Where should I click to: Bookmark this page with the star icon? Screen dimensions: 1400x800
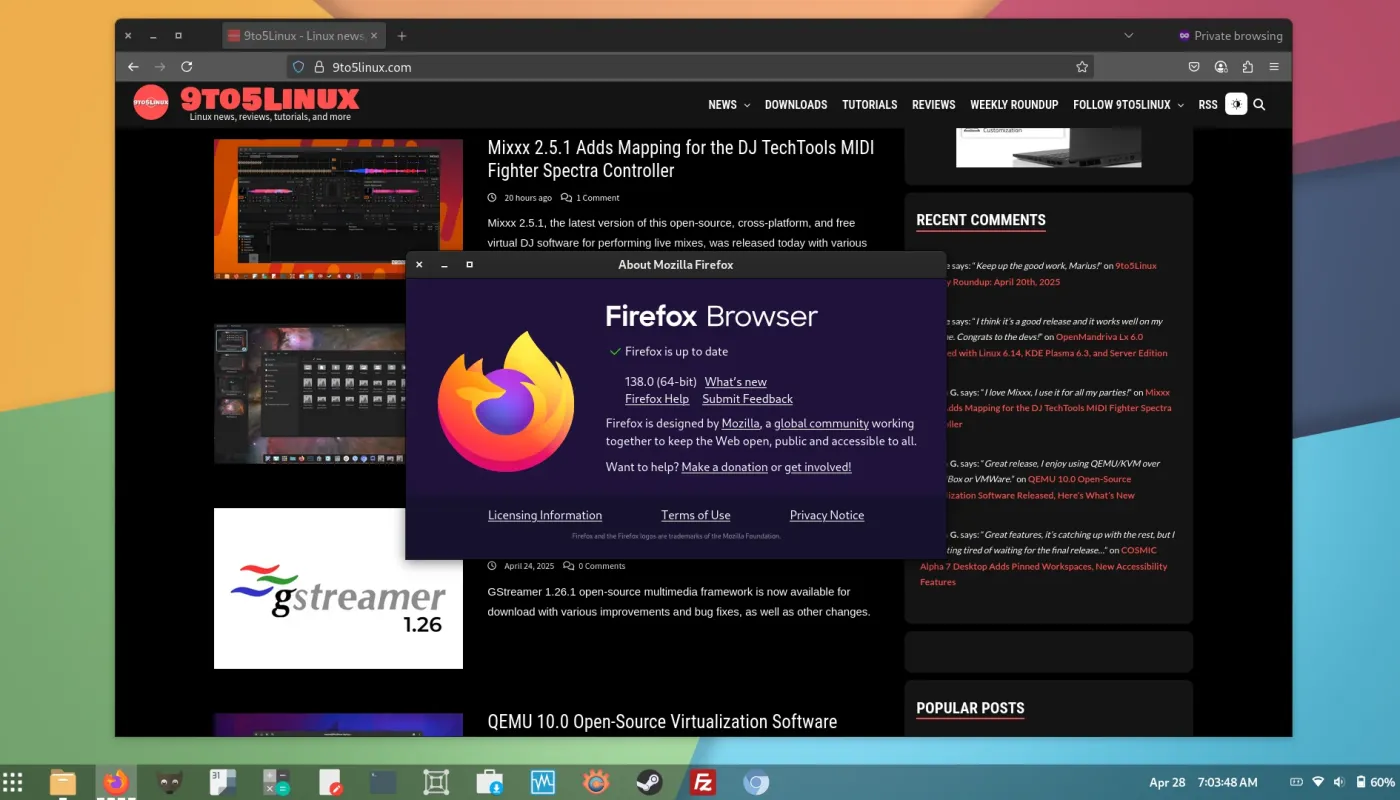click(x=1081, y=67)
